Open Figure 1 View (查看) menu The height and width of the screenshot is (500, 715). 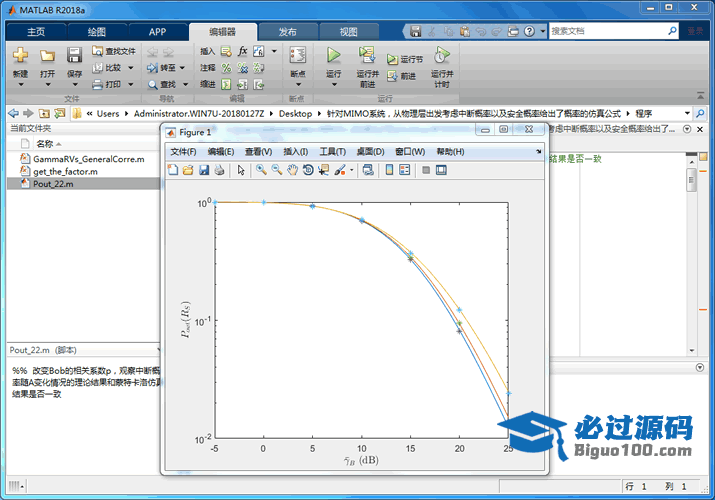[259, 152]
